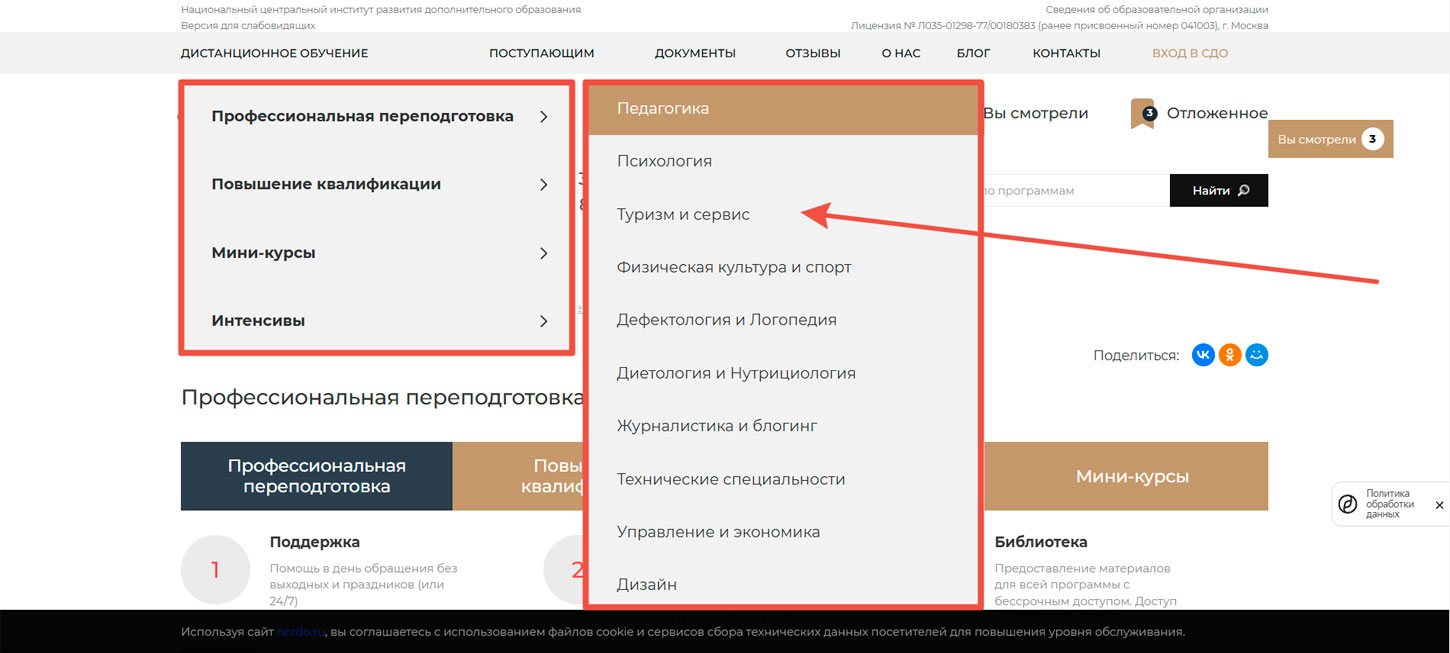Click the number 1 circle badge
The height and width of the screenshot is (653, 1450).
click(215, 570)
